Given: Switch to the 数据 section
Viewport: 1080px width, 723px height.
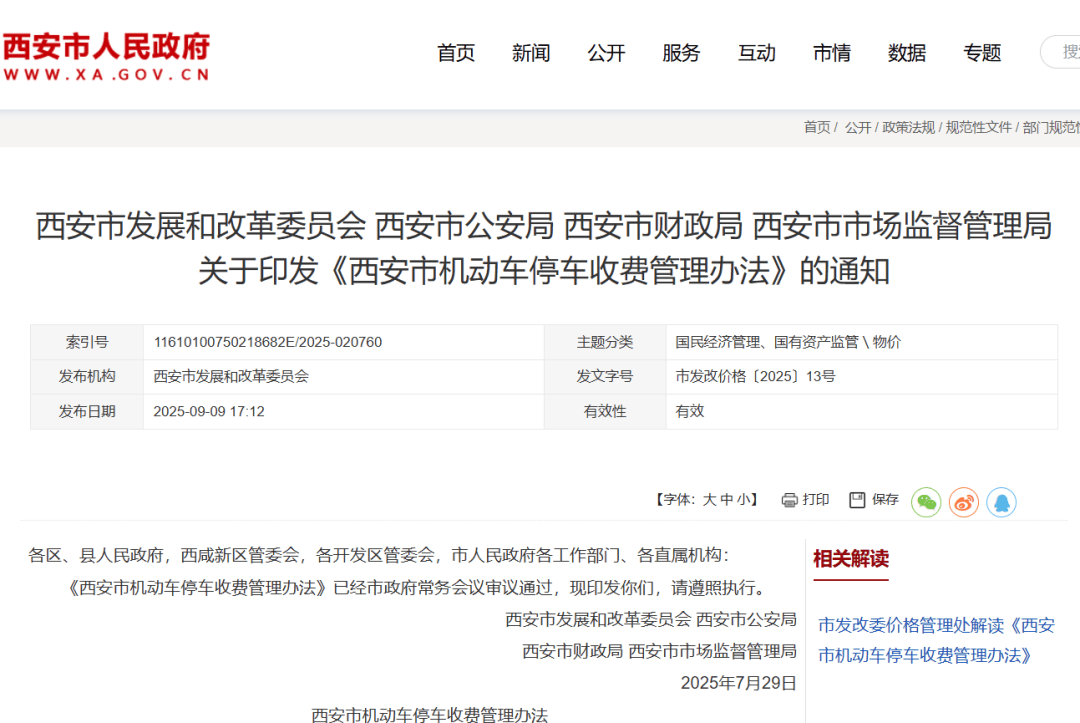Looking at the screenshot, I should click(x=907, y=53).
